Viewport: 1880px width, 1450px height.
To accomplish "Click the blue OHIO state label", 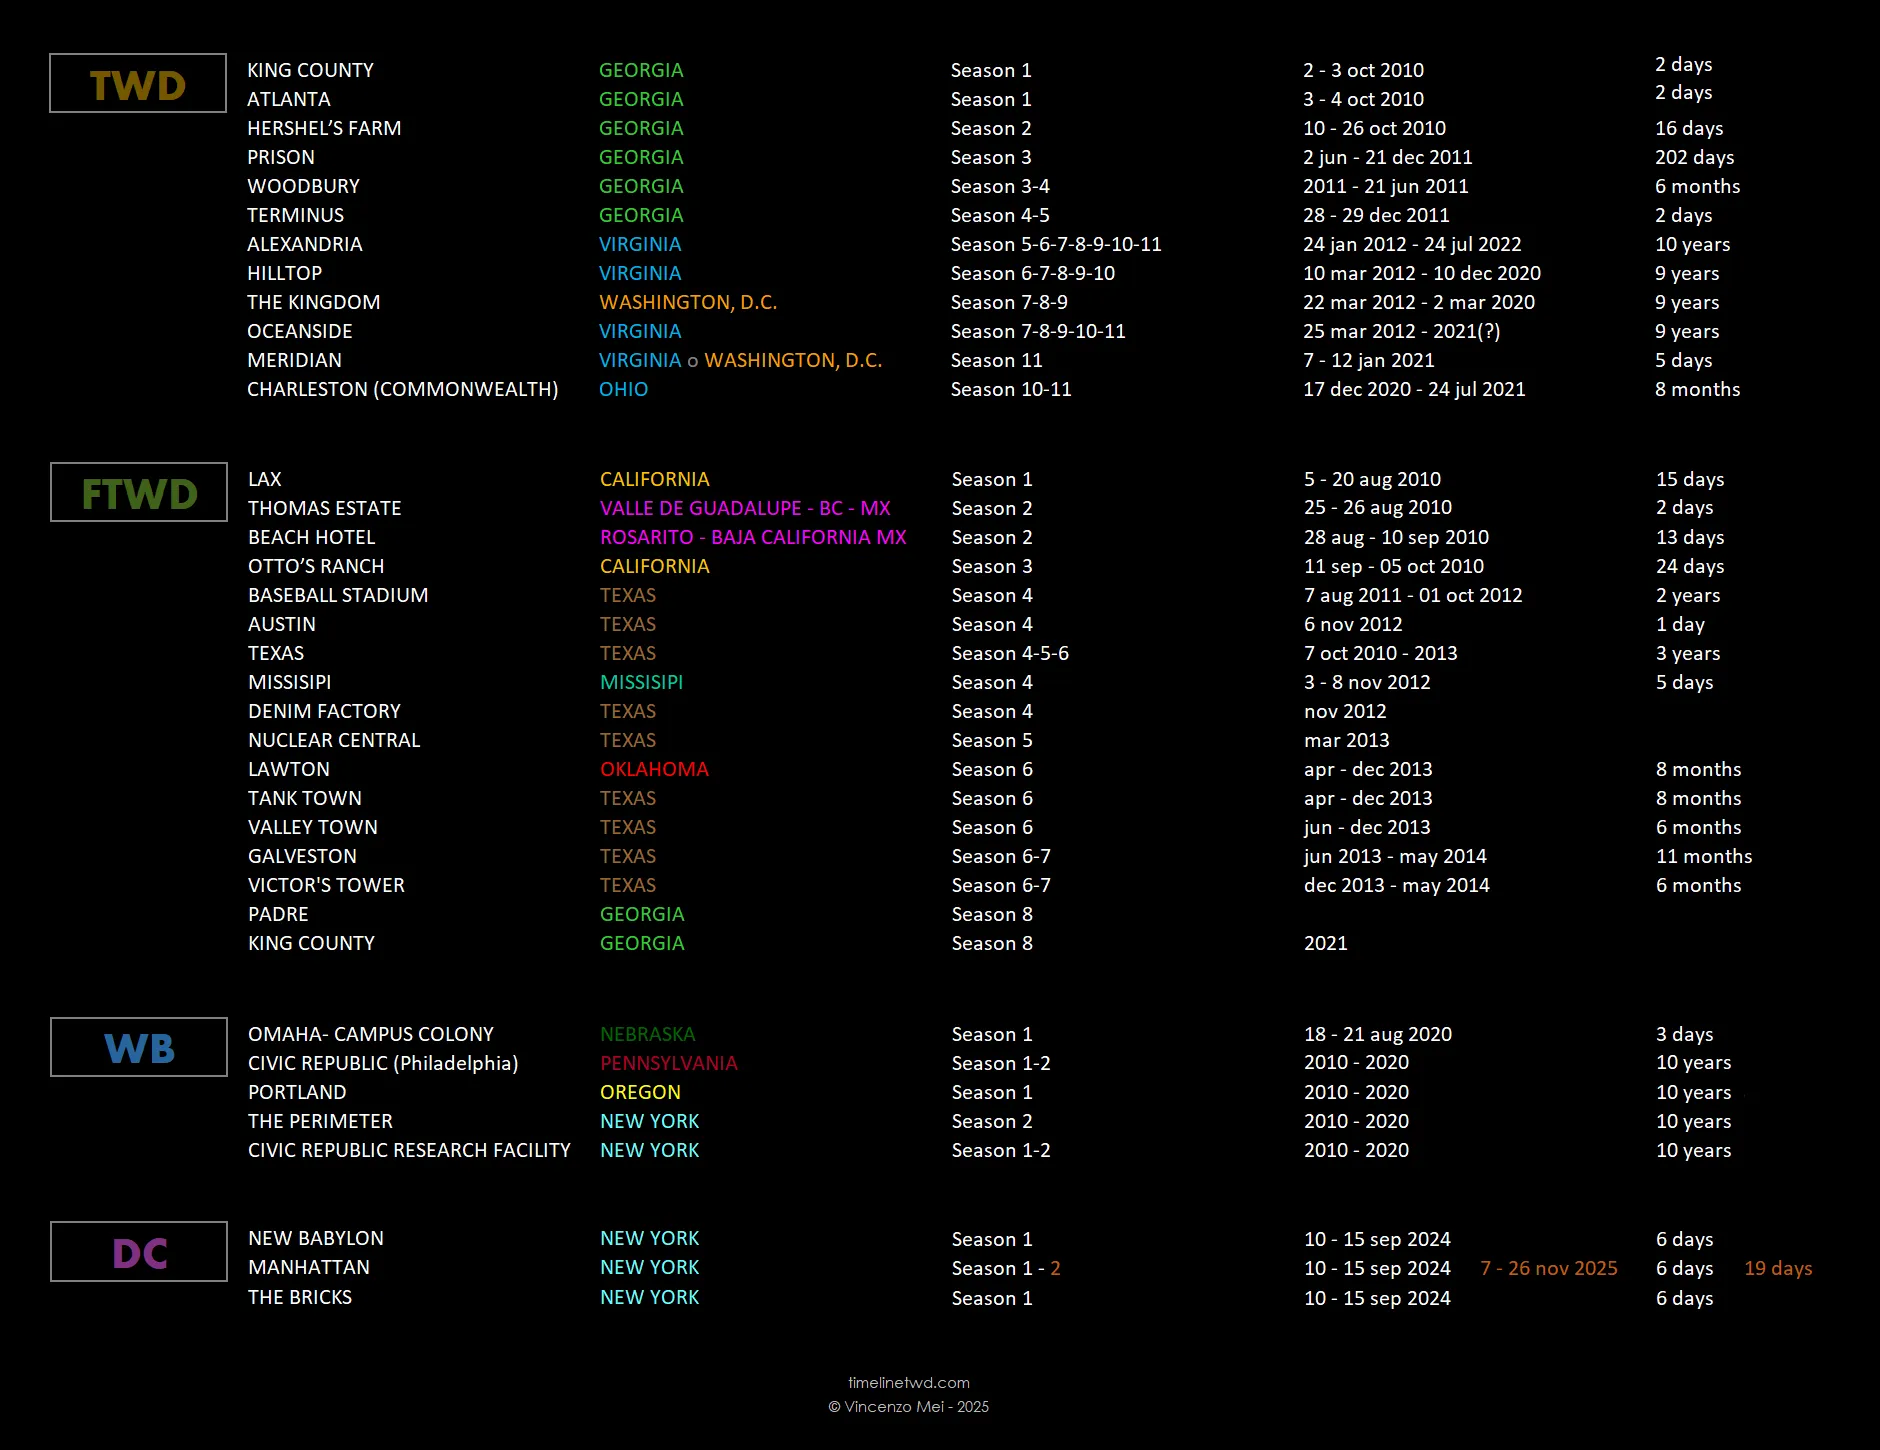I will tap(623, 389).
